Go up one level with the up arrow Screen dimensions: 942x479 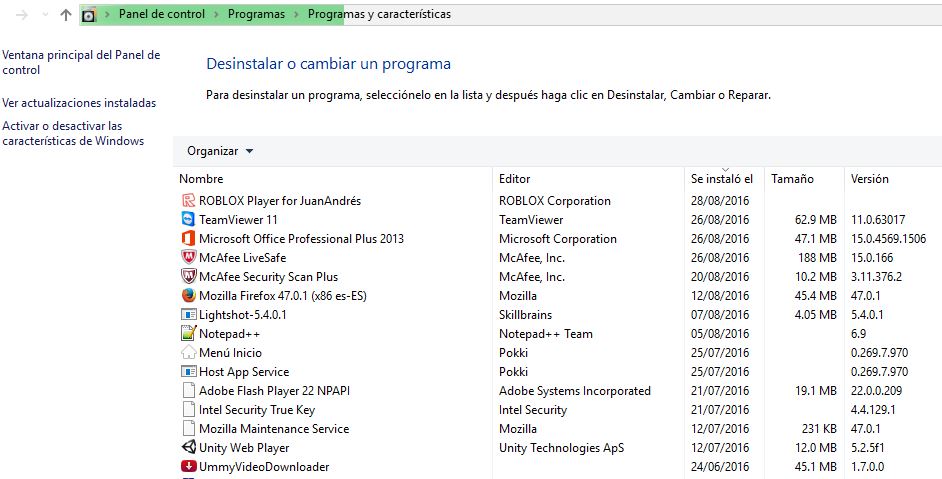[x=66, y=14]
